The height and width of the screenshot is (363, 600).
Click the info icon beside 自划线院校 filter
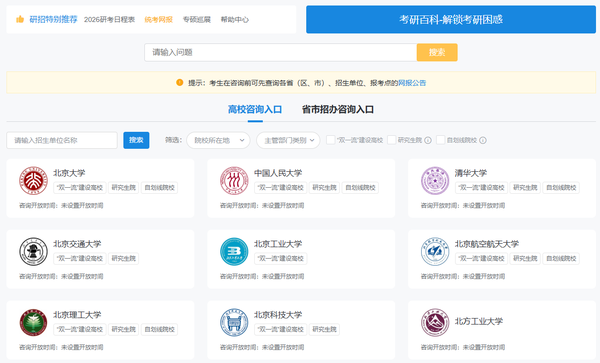tap(483, 140)
